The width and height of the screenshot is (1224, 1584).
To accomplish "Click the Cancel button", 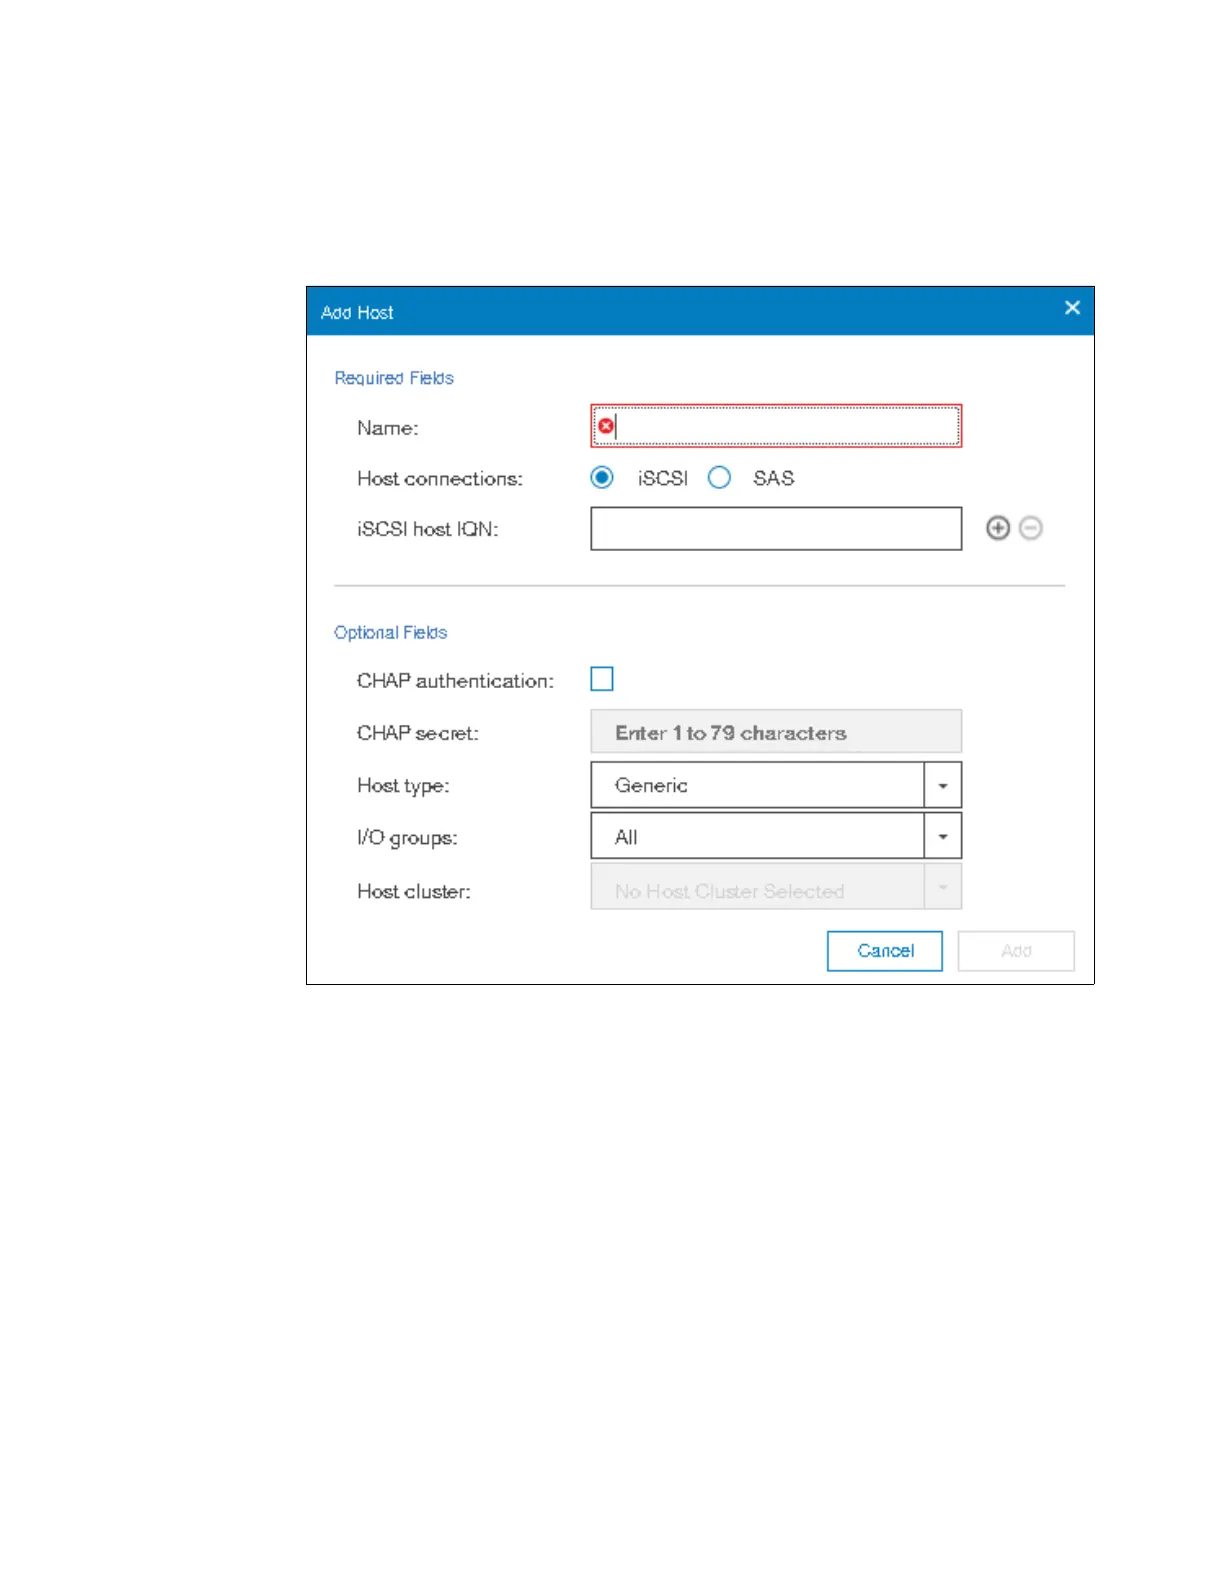I will [885, 951].
